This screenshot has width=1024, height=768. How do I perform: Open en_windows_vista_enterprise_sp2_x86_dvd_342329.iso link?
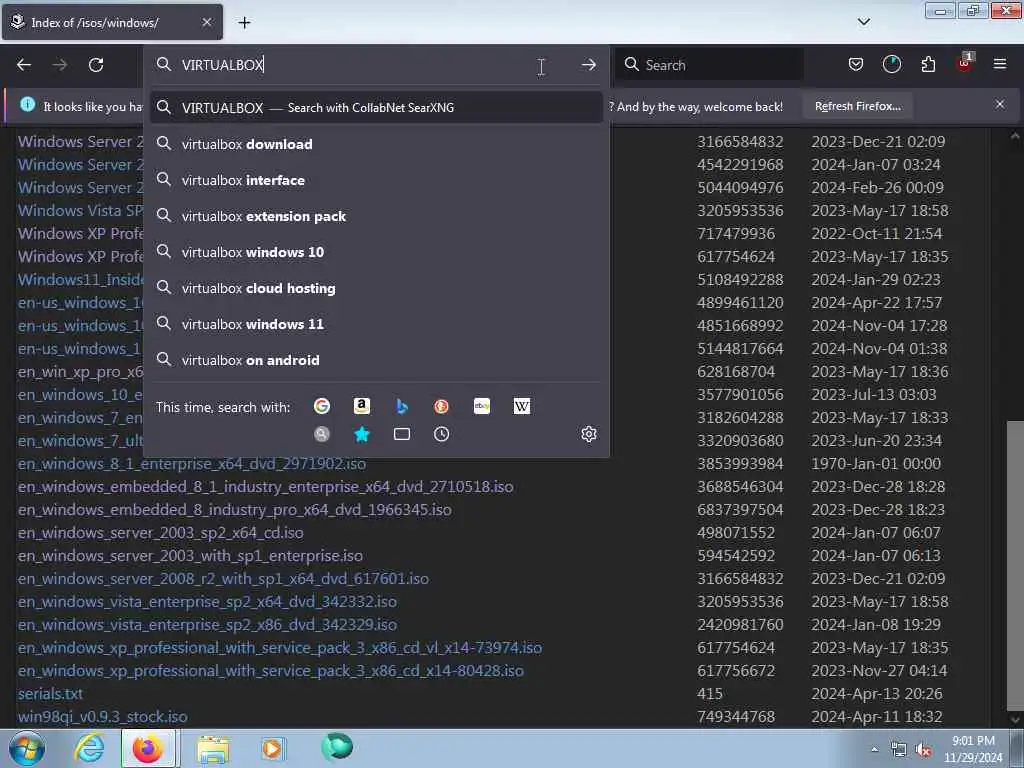[x=207, y=625]
